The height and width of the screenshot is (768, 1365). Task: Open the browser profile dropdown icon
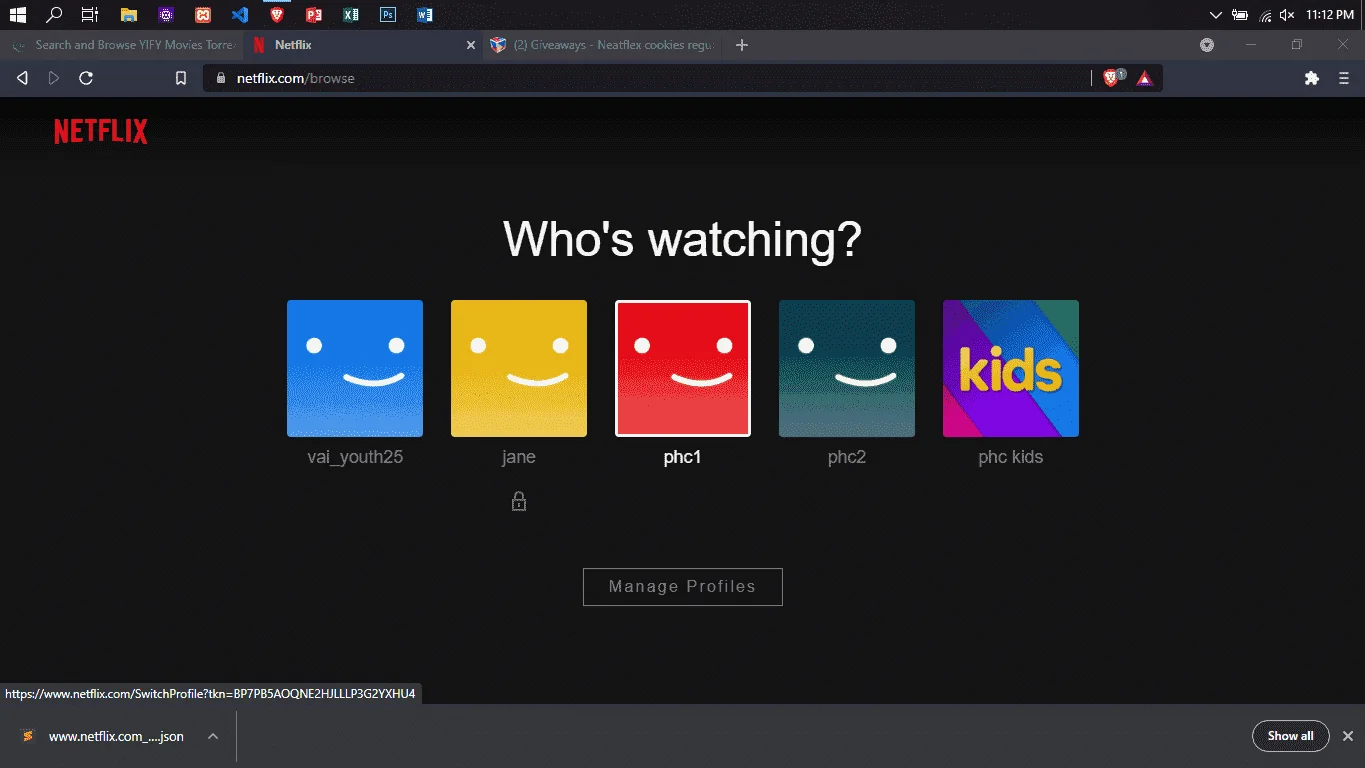(x=1207, y=45)
